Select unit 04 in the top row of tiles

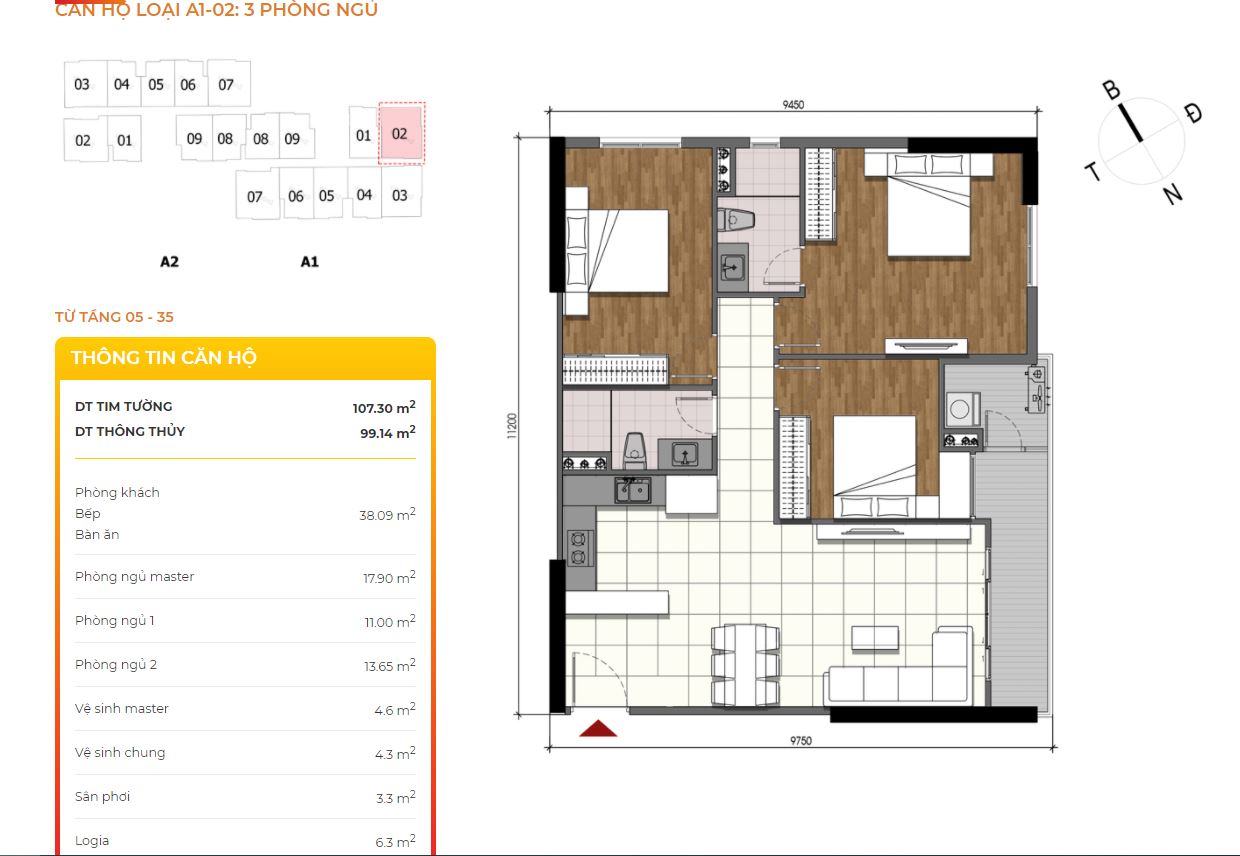coord(122,84)
